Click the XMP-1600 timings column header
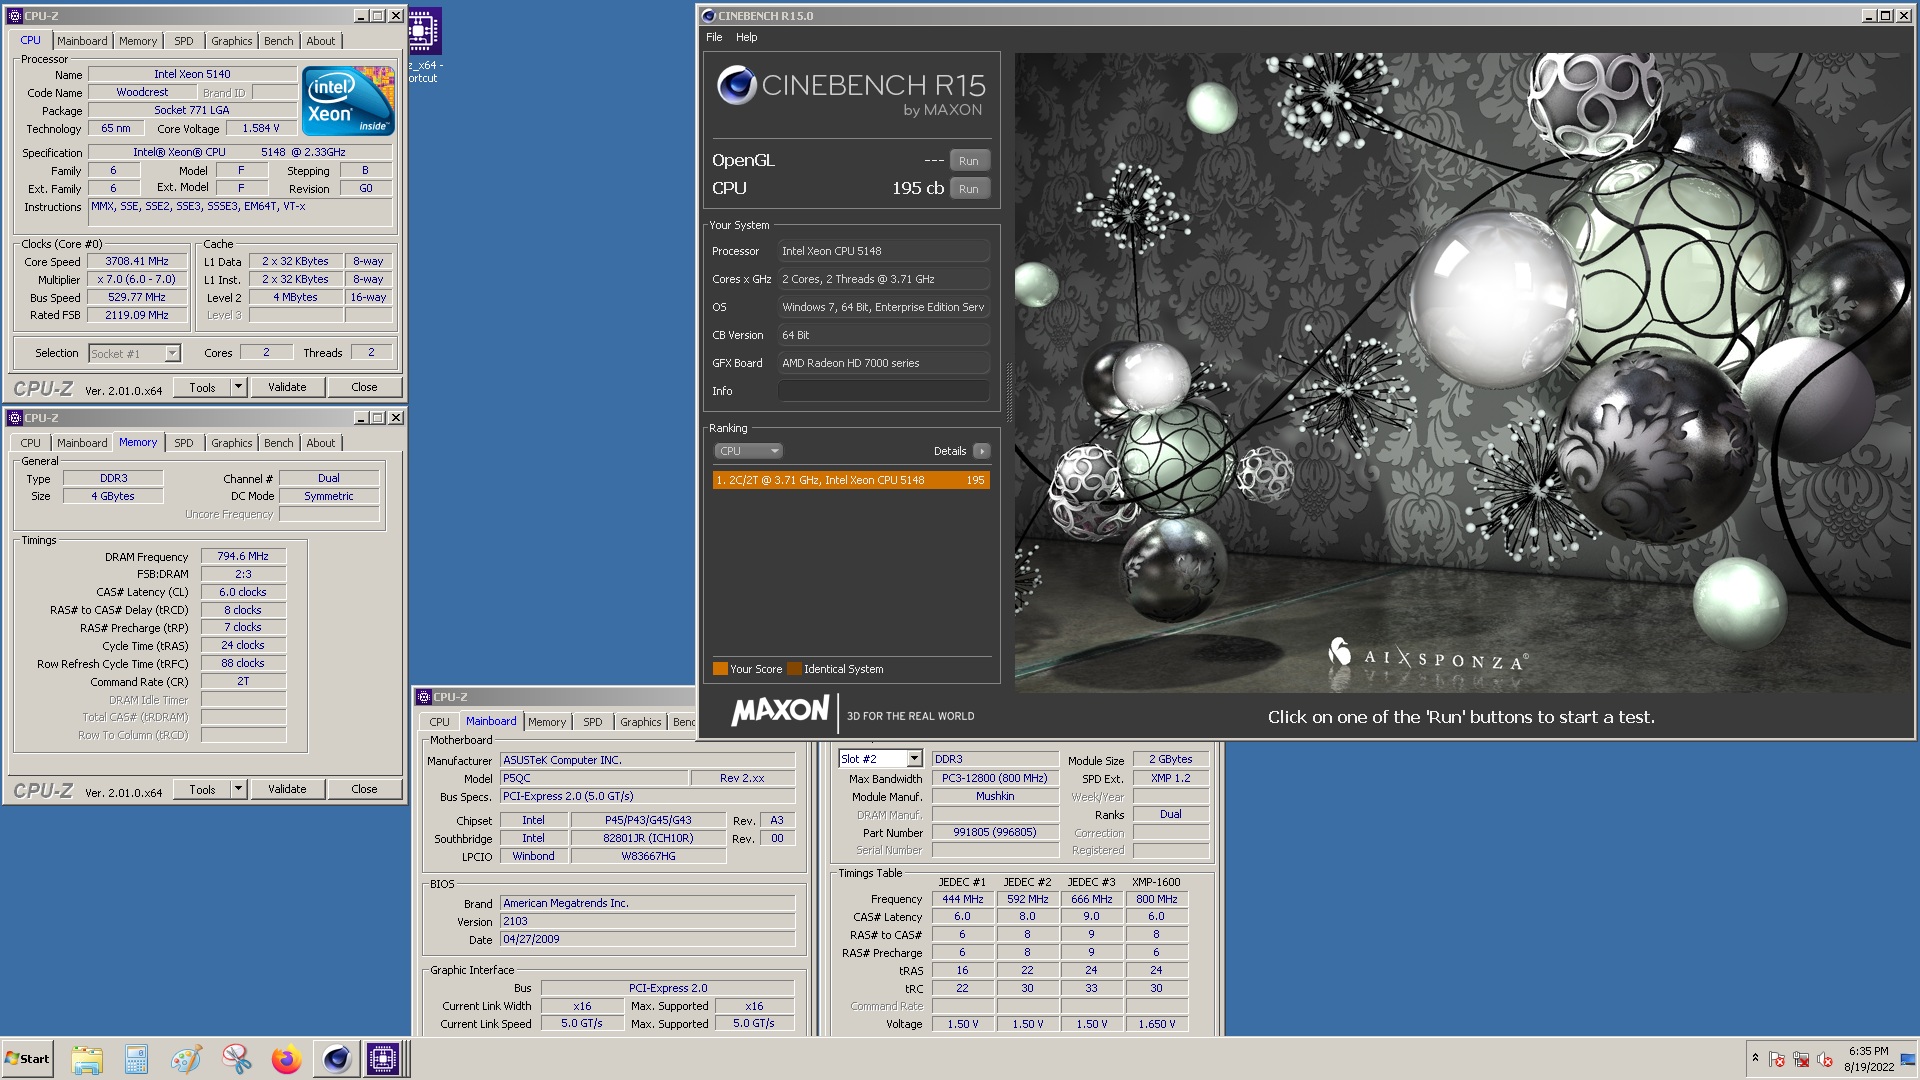1920x1080 pixels. (1156, 882)
